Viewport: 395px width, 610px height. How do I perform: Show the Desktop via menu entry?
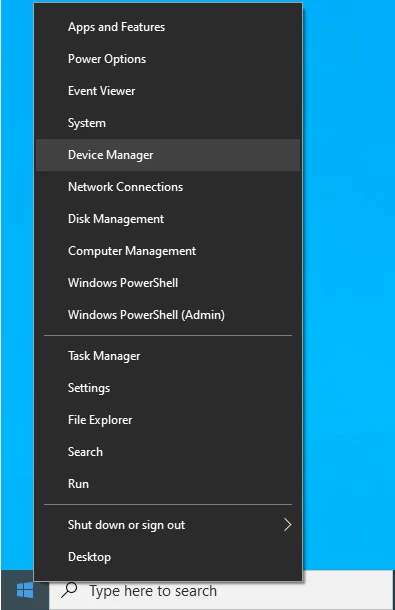168,557
